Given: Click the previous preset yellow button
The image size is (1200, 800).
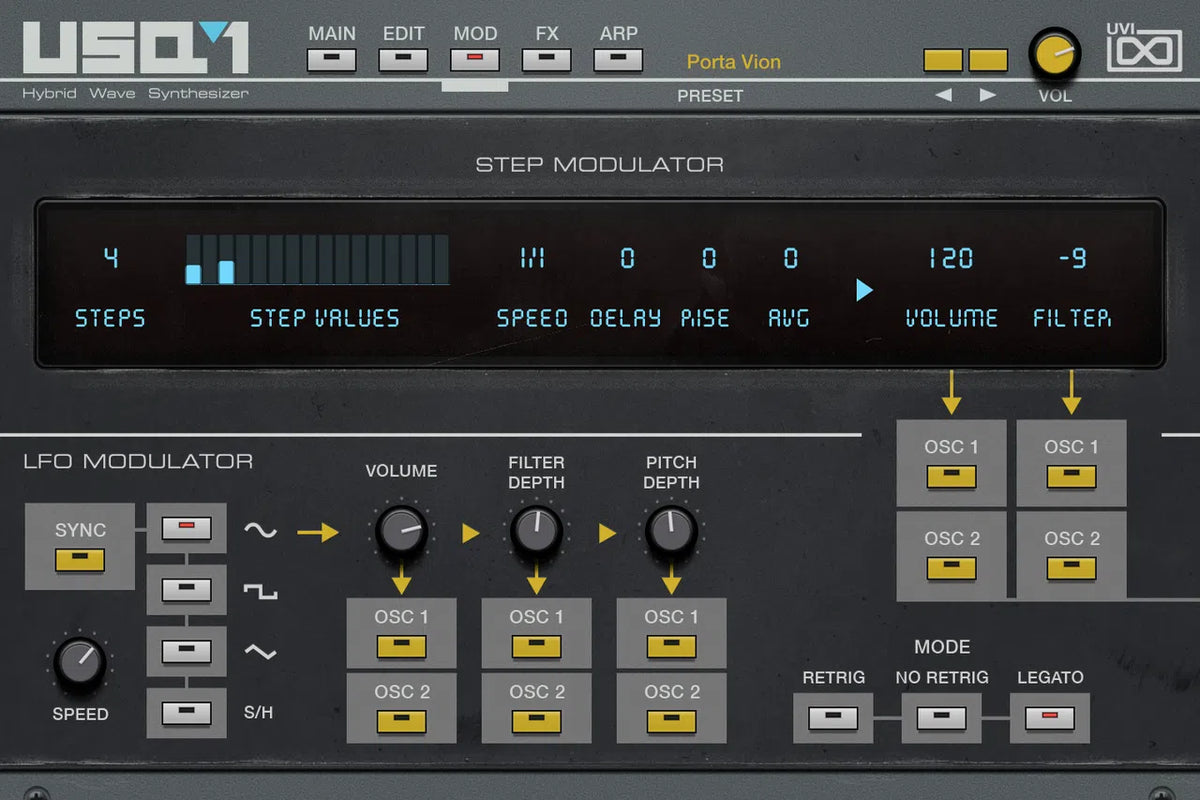Looking at the screenshot, I should tap(943, 60).
